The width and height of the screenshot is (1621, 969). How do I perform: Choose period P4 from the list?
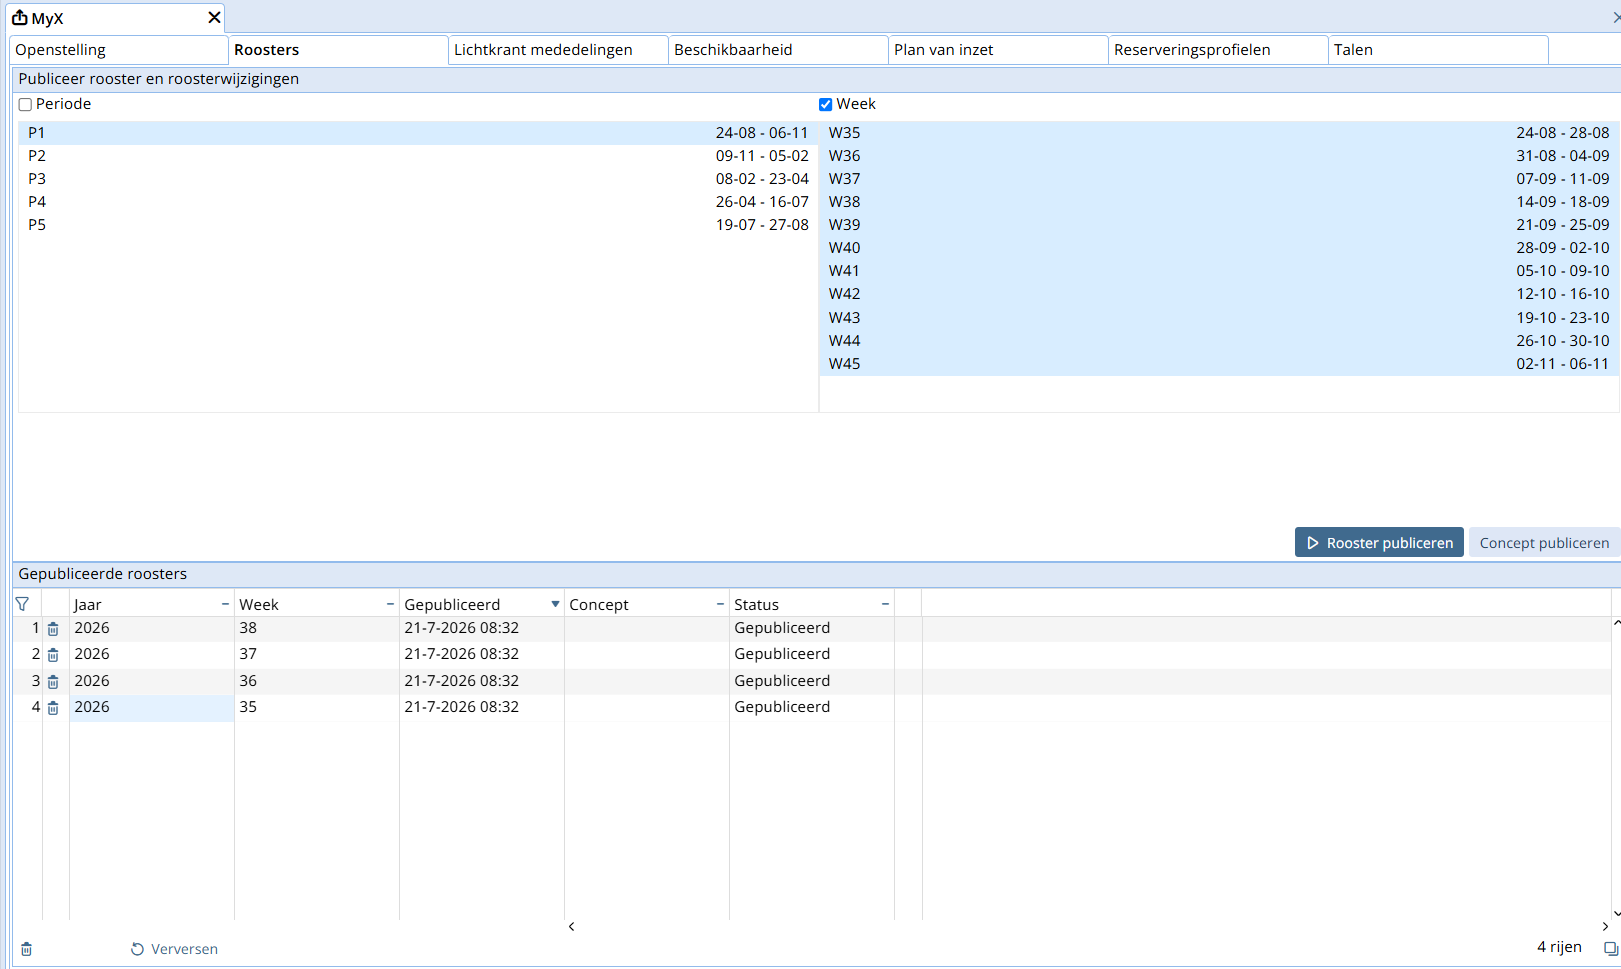tap(418, 202)
